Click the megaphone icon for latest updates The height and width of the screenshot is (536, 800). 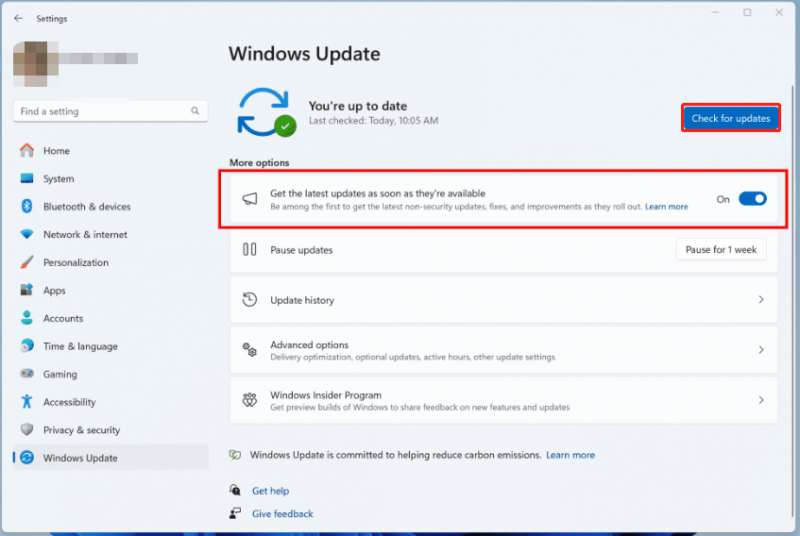(249, 199)
